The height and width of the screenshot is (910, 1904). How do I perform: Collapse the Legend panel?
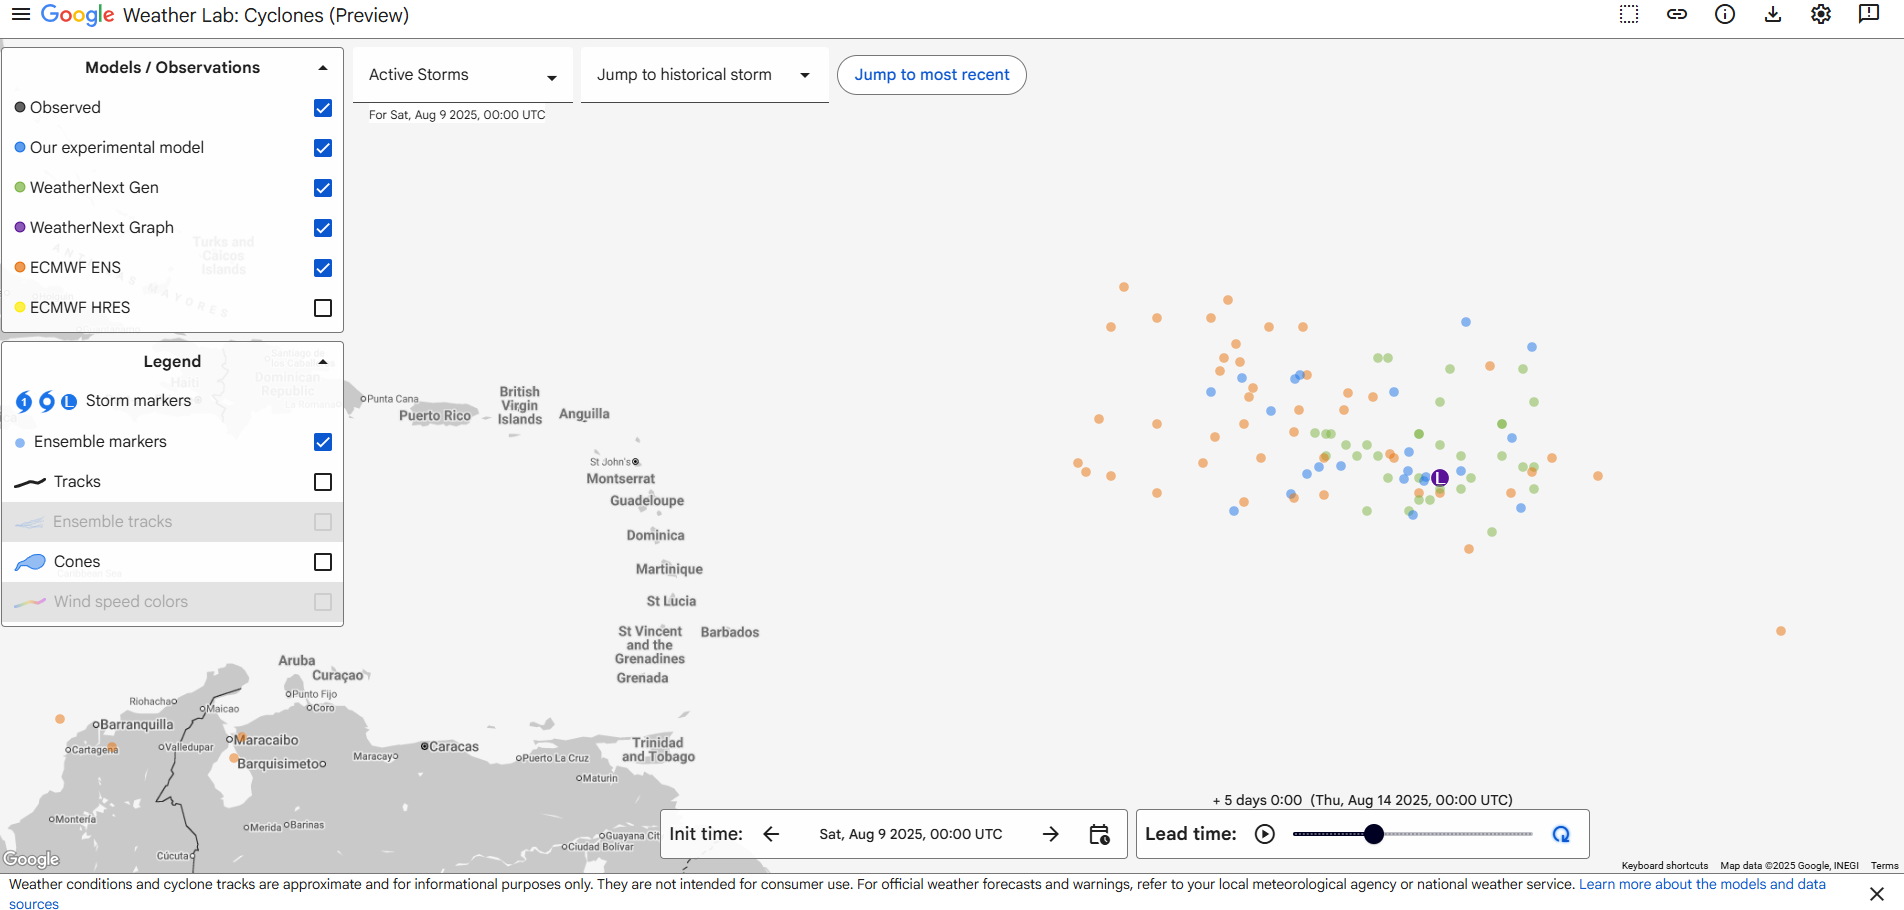(x=323, y=362)
